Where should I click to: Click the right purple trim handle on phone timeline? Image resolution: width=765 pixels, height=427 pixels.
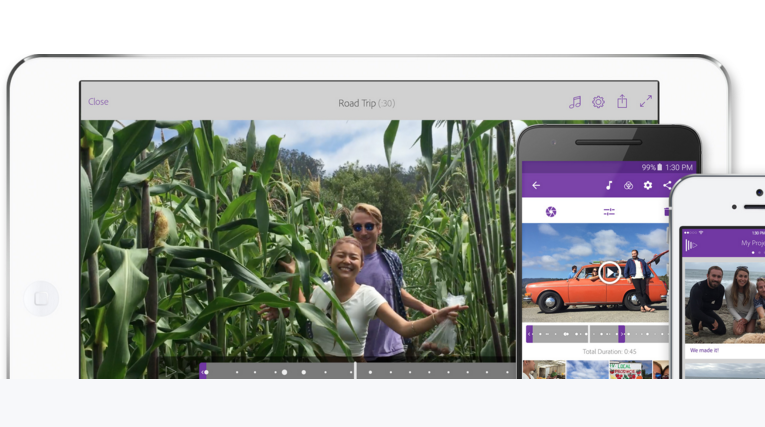point(622,334)
